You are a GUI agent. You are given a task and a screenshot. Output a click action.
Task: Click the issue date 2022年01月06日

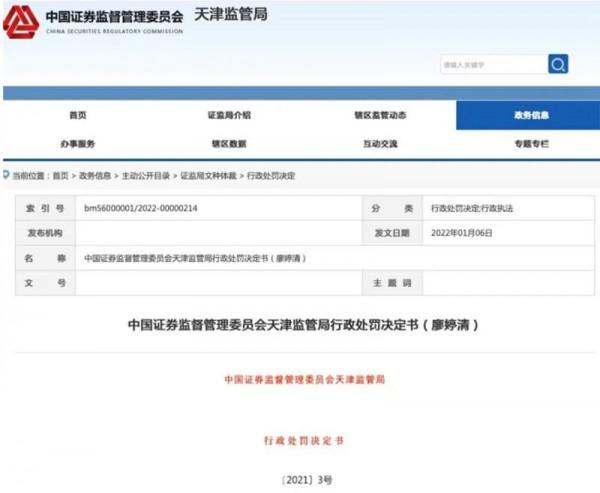[x=462, y=233]
